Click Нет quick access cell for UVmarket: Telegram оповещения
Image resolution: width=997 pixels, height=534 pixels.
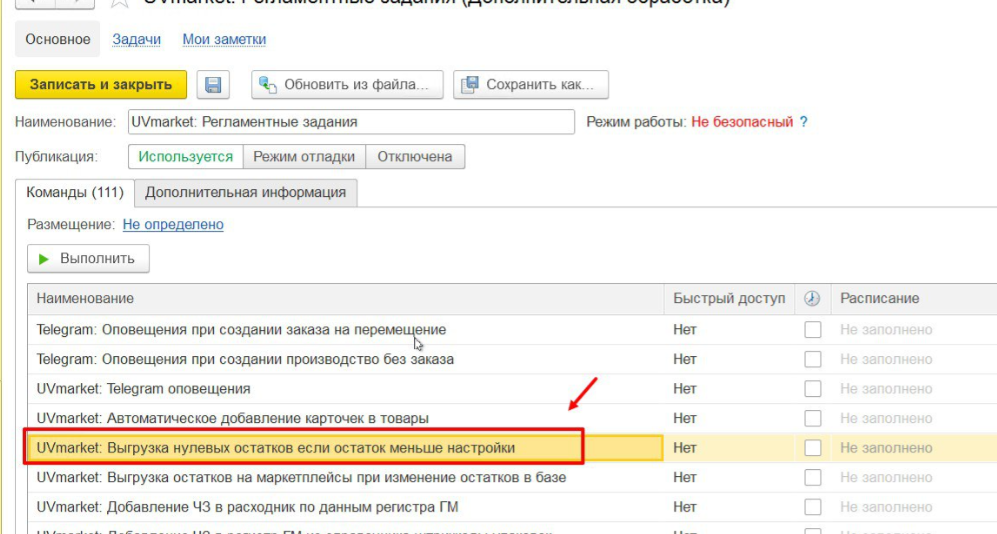click(729, 389)
